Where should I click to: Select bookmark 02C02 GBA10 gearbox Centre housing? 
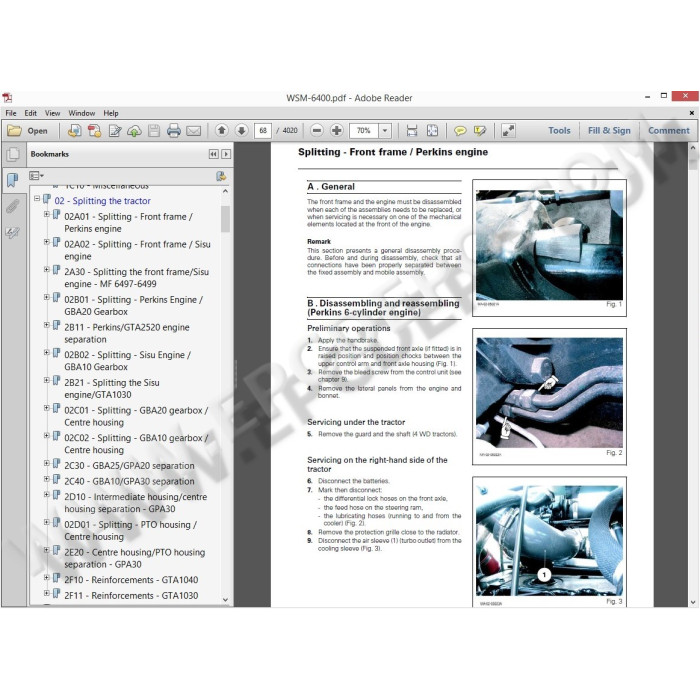[x=136, y=444]
